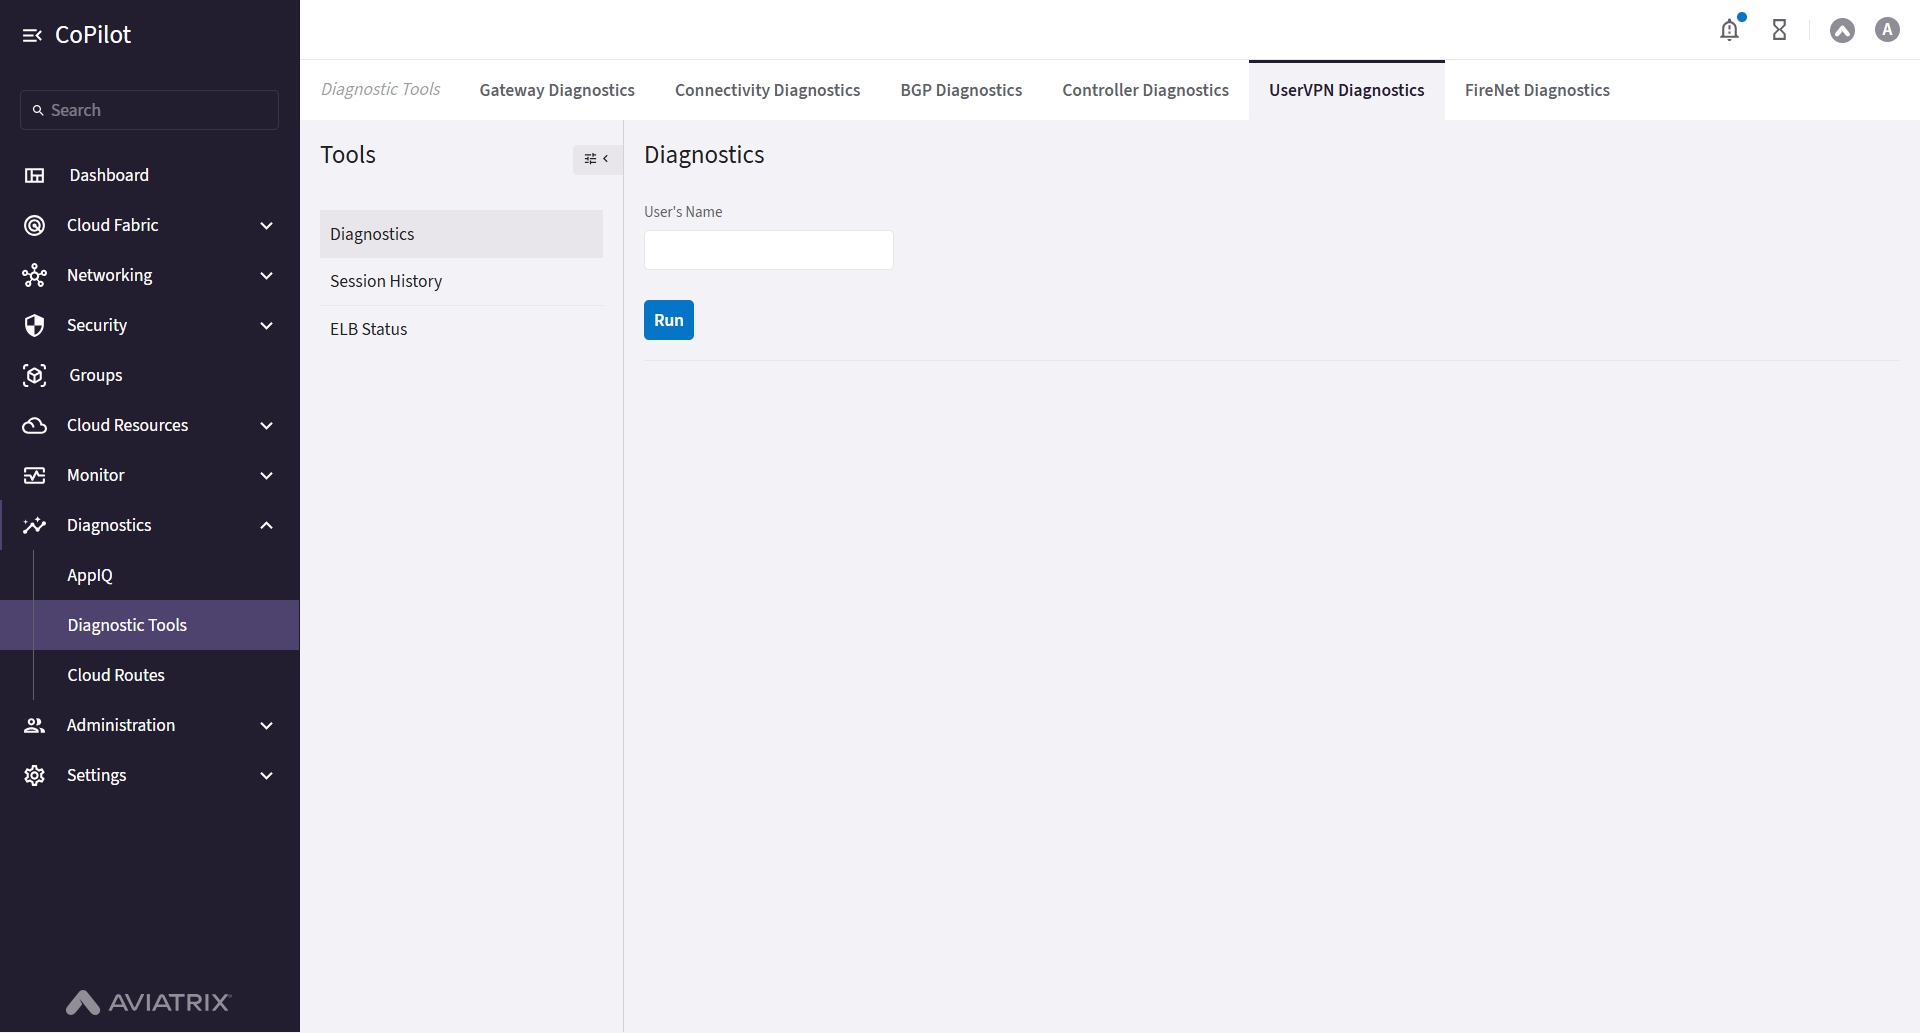Click the Aviatrix logo at bottom left
Viewport: 1920px width, 1033px height.
coord(148,1003)
